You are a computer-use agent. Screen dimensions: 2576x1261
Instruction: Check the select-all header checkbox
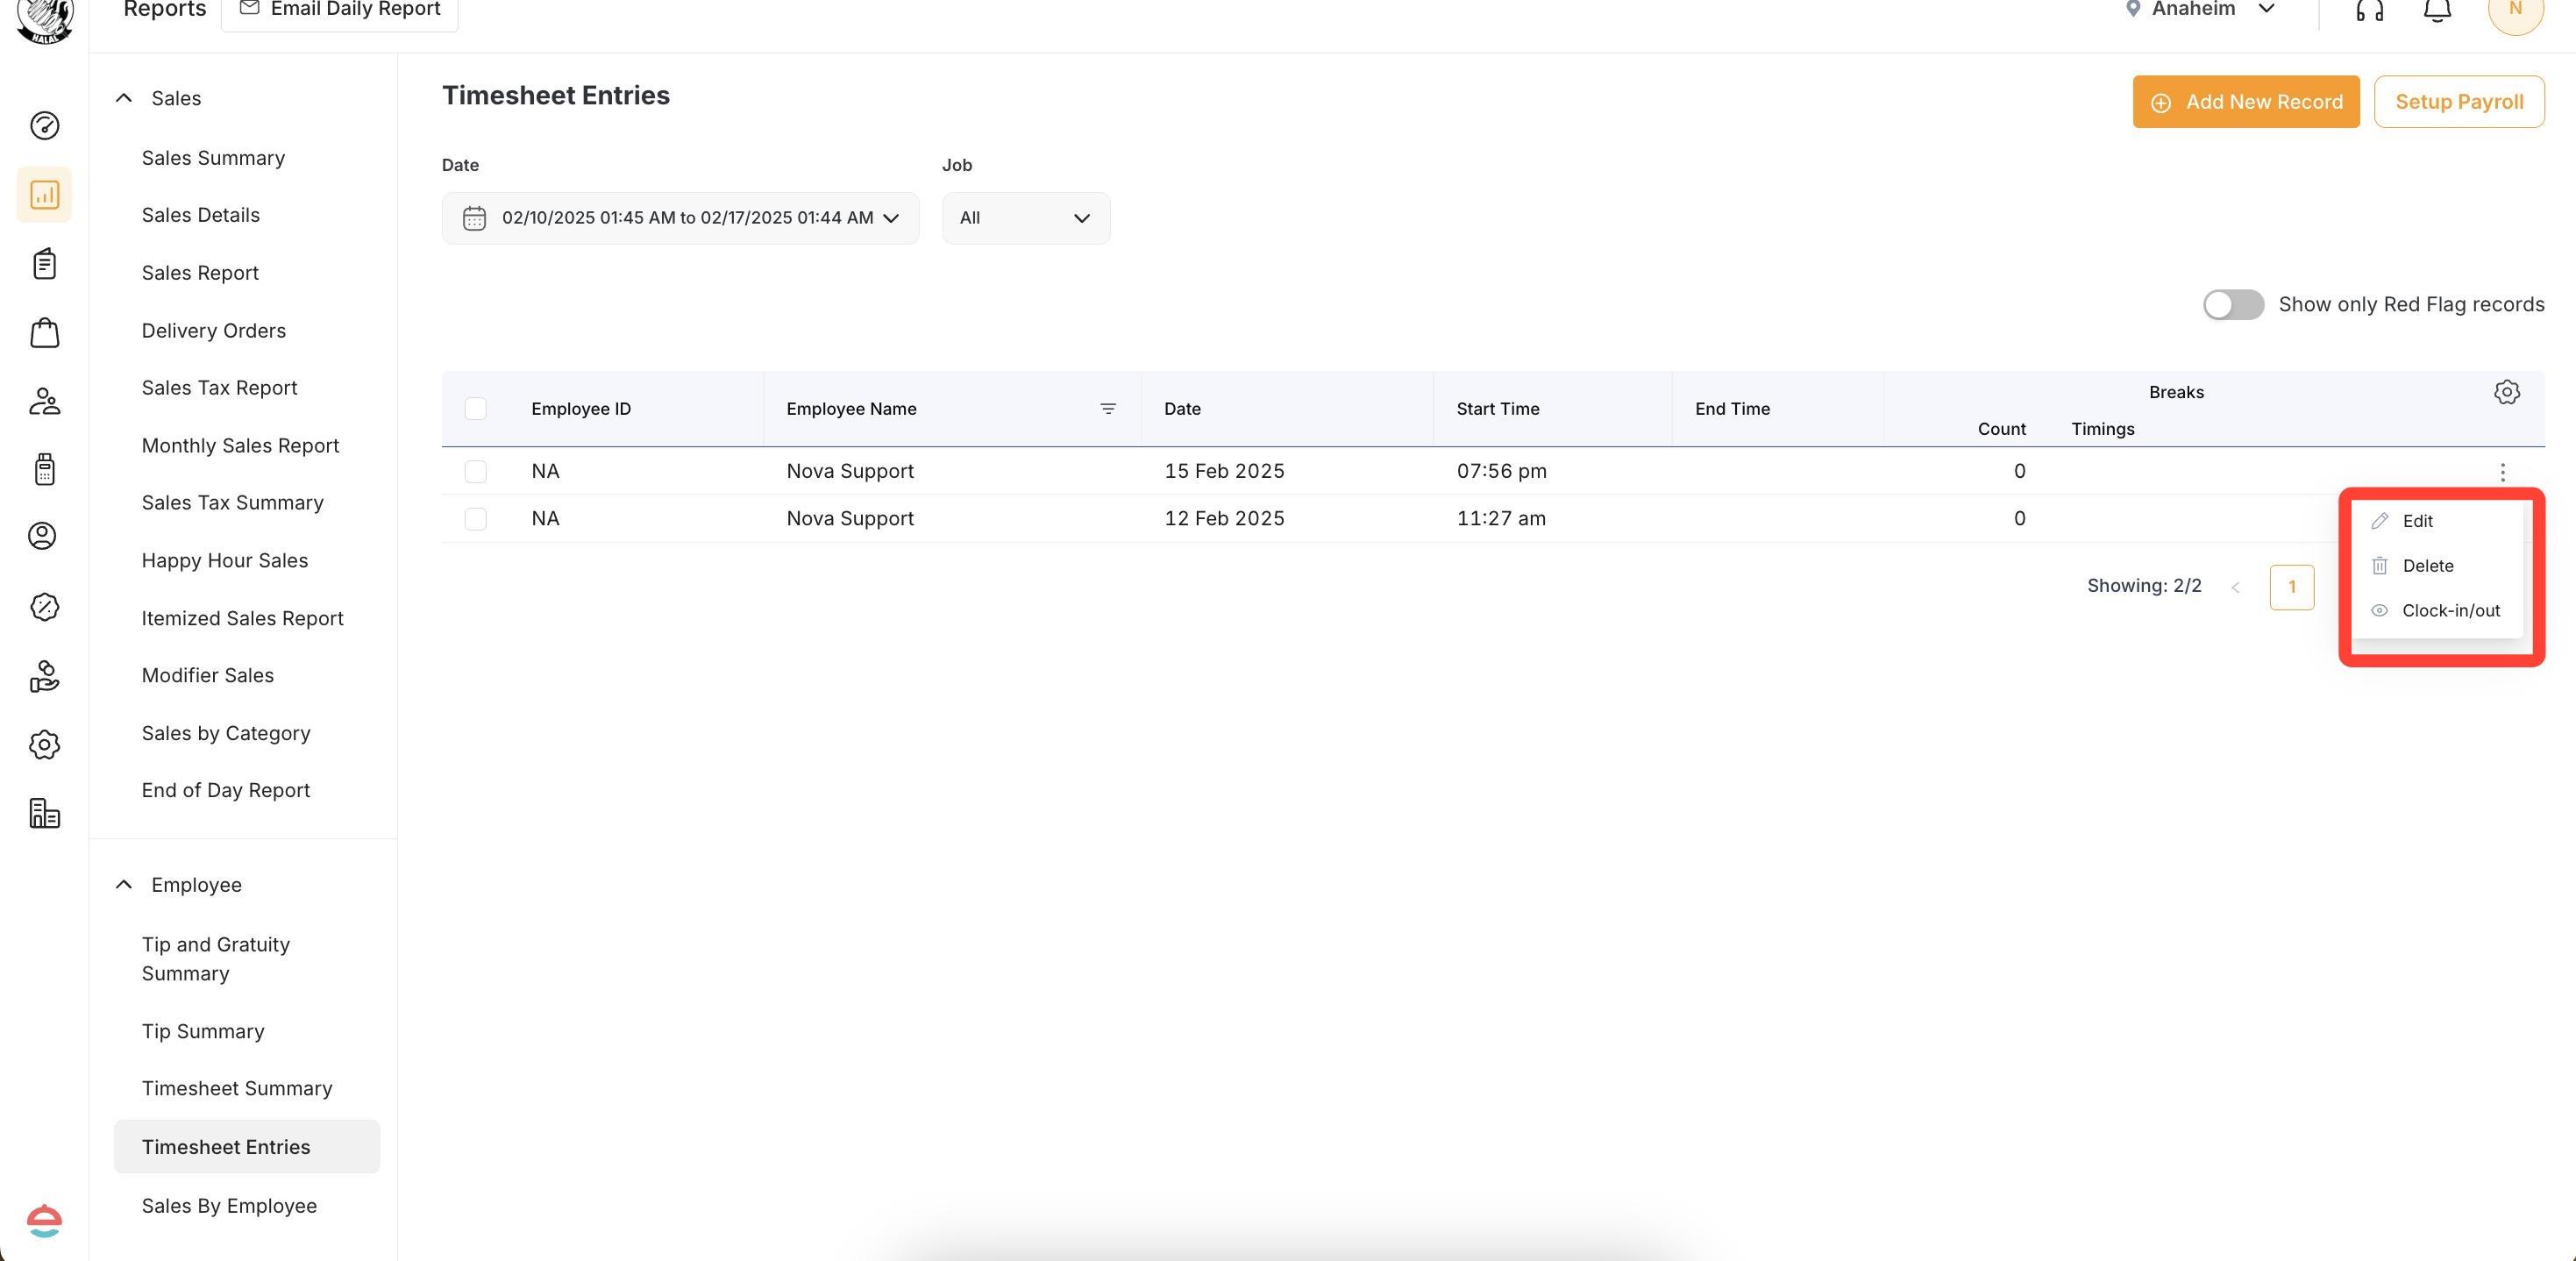pyautogui.click(x=476, y=409)
